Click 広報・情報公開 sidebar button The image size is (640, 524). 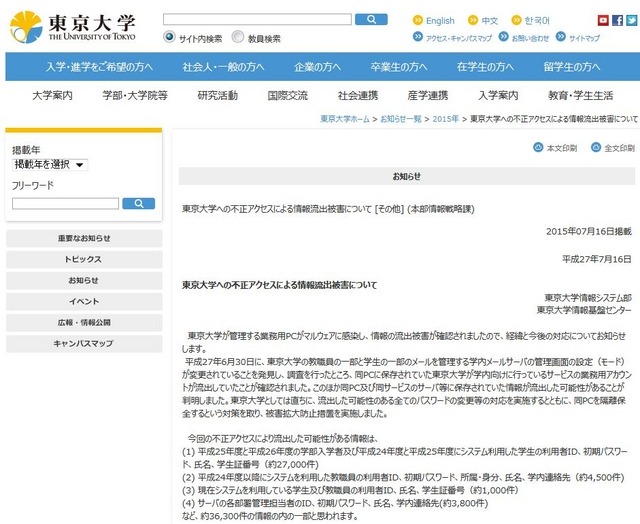pyautogui.click(x=84, y=322)
